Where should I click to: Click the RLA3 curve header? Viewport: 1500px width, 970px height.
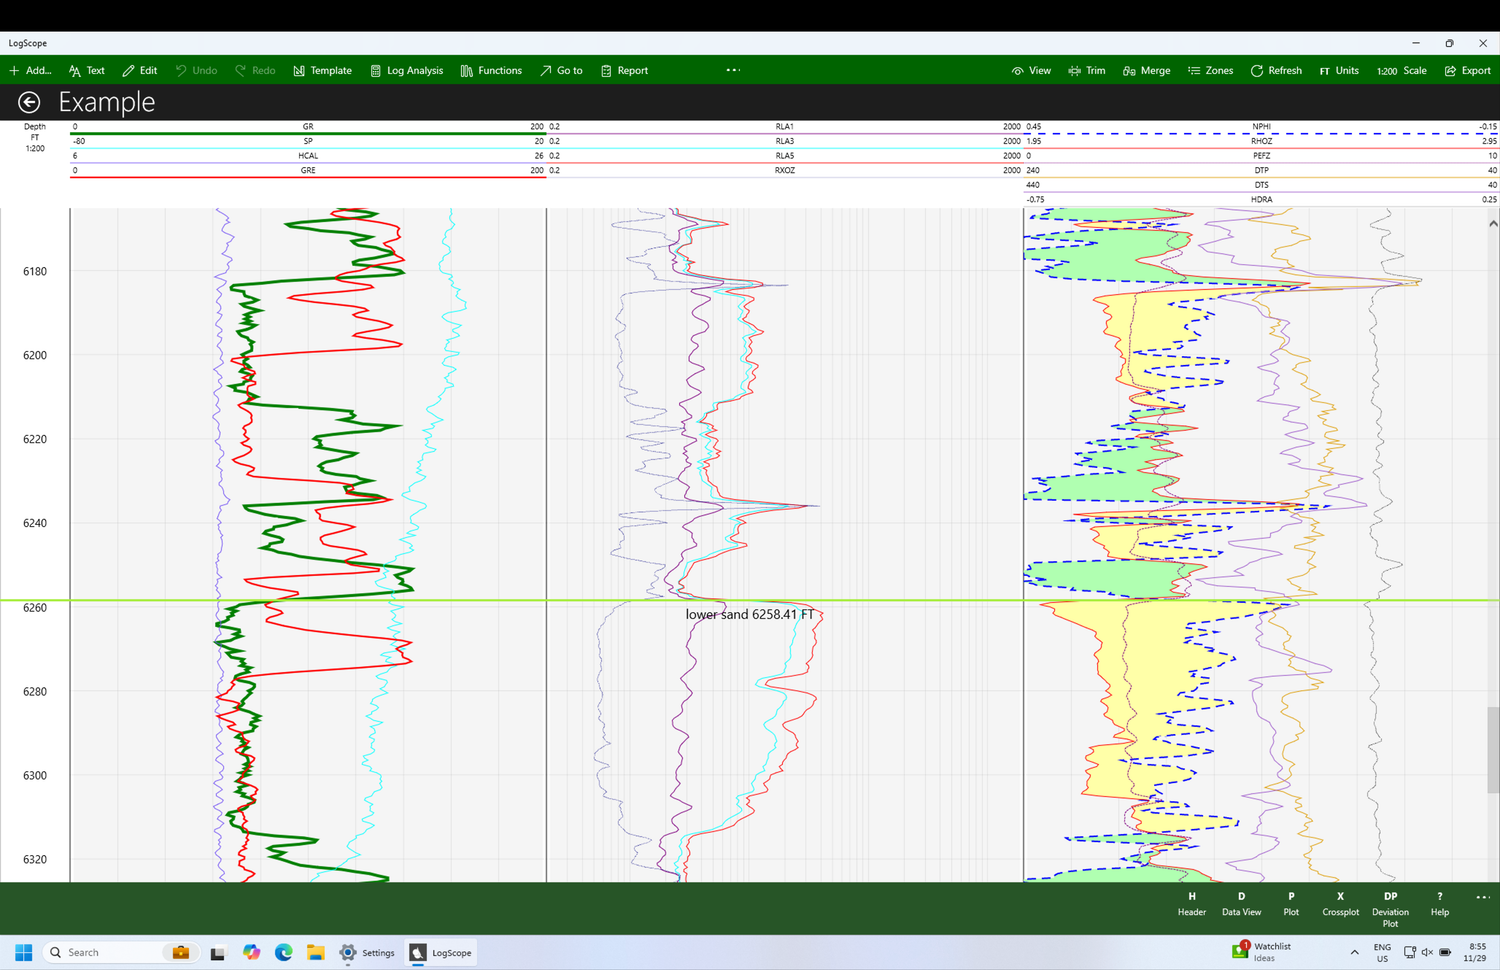(x=785, y=142)
